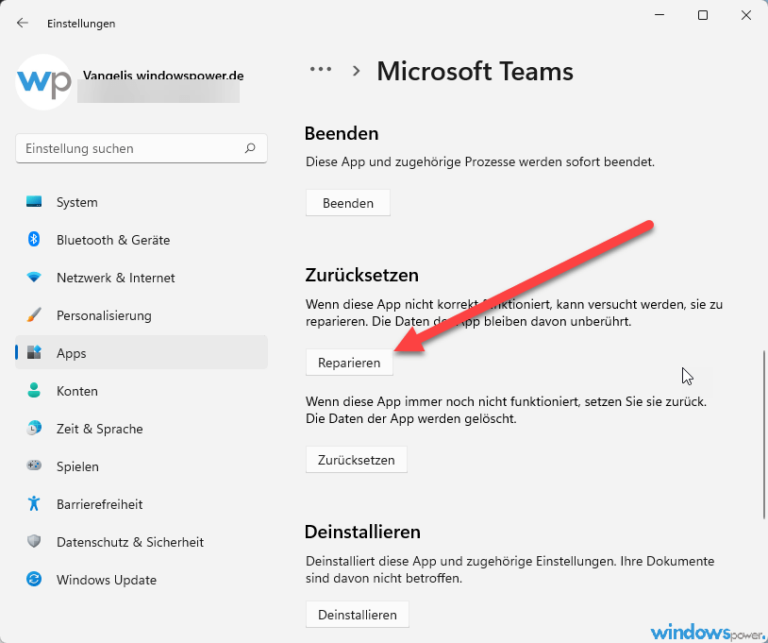Click the Bluetooth icon in the sidebar
This screenshot has height=643, width=768.
coord(34,239)
